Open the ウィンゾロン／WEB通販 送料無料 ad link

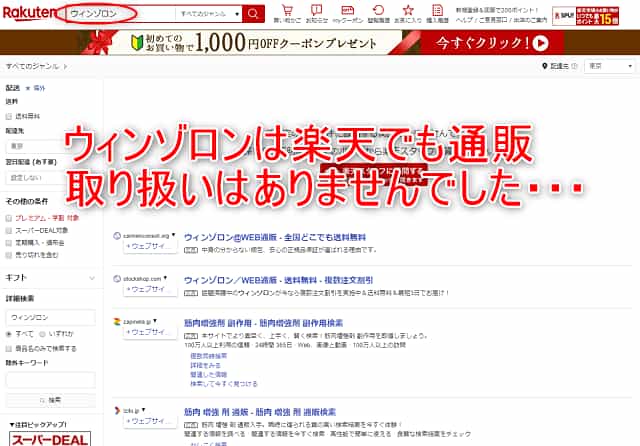(278, 280)
